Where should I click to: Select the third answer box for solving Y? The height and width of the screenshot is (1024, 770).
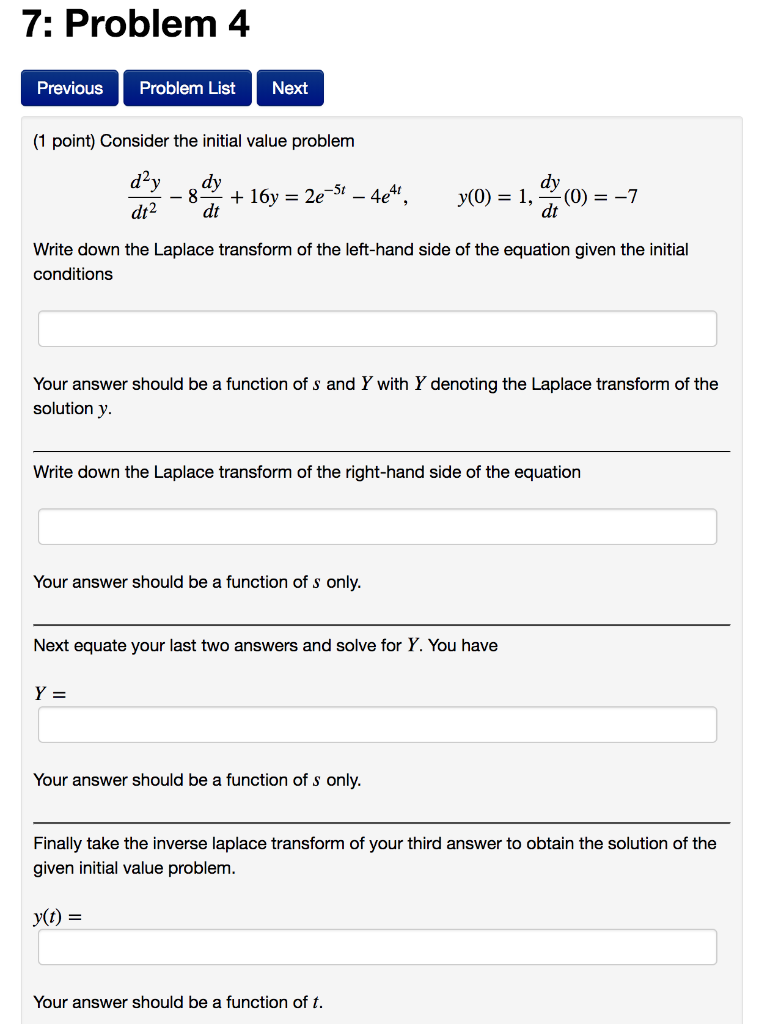[377, 724]
